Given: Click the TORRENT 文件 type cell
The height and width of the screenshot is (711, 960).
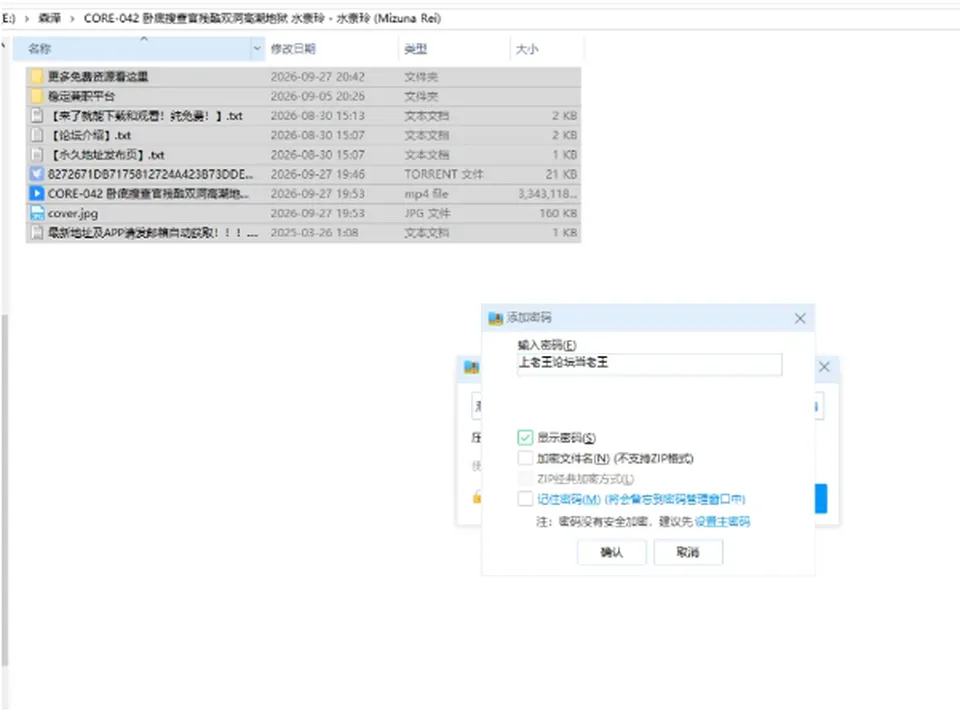Looking at the screenshot, I should coord(443,174).
